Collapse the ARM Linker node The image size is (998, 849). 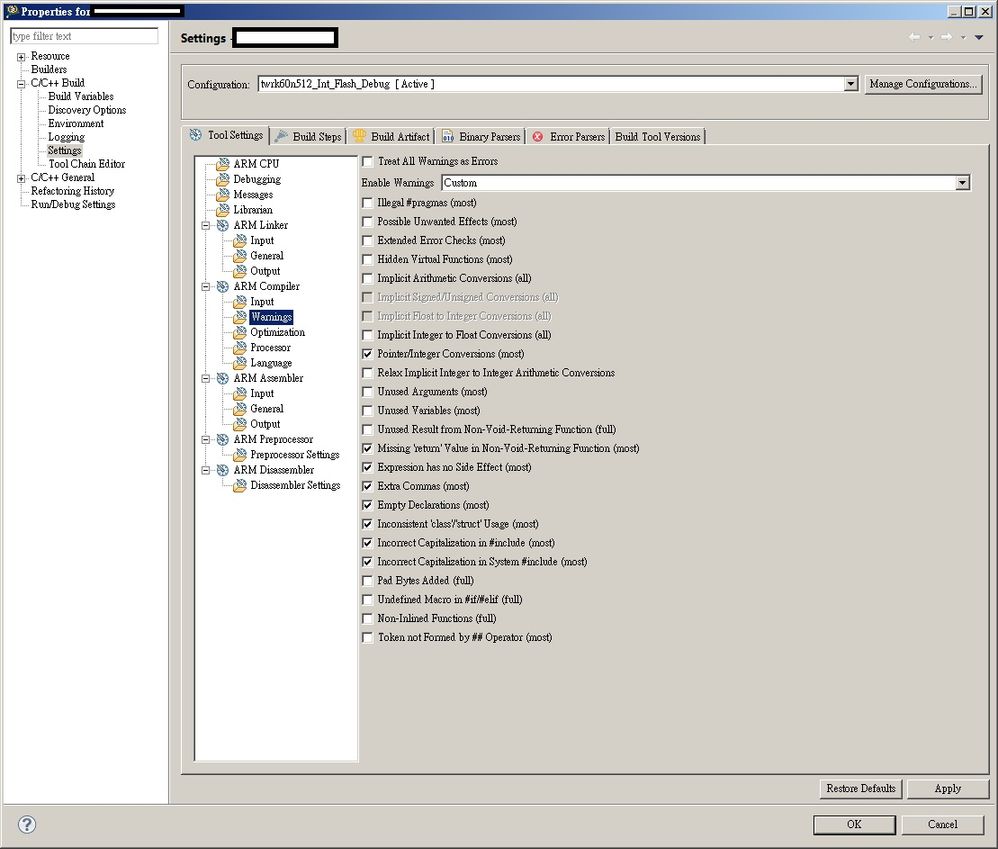pos(206,225)
